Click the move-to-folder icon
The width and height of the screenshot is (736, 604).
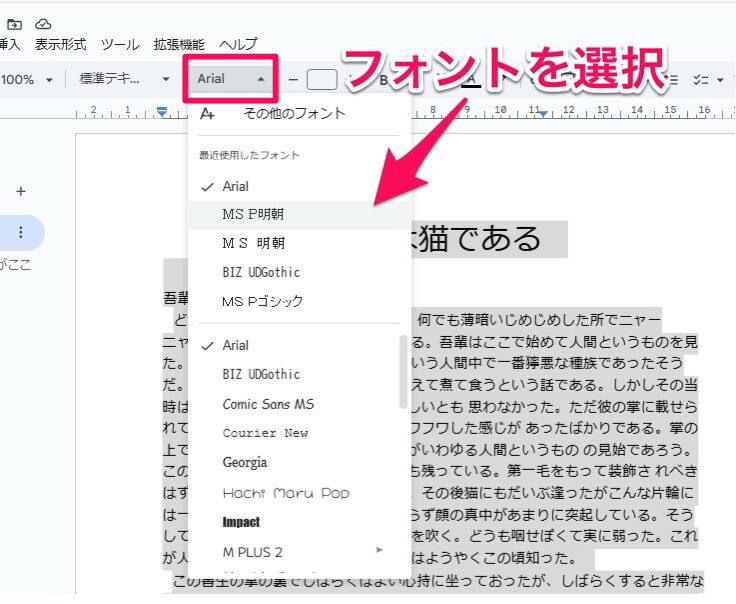(14, 24)
